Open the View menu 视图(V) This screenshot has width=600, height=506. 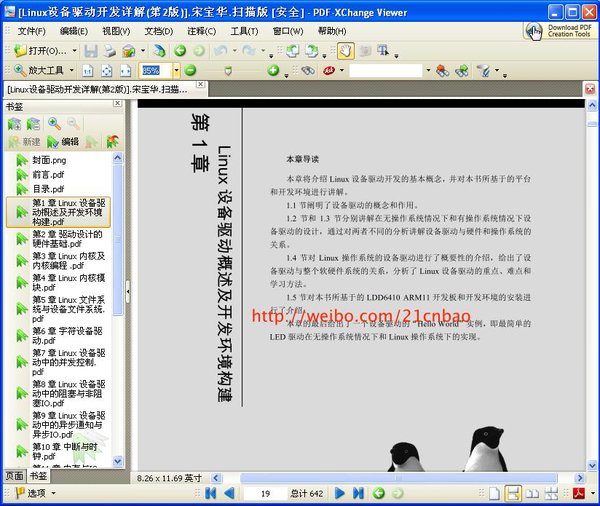116,31
